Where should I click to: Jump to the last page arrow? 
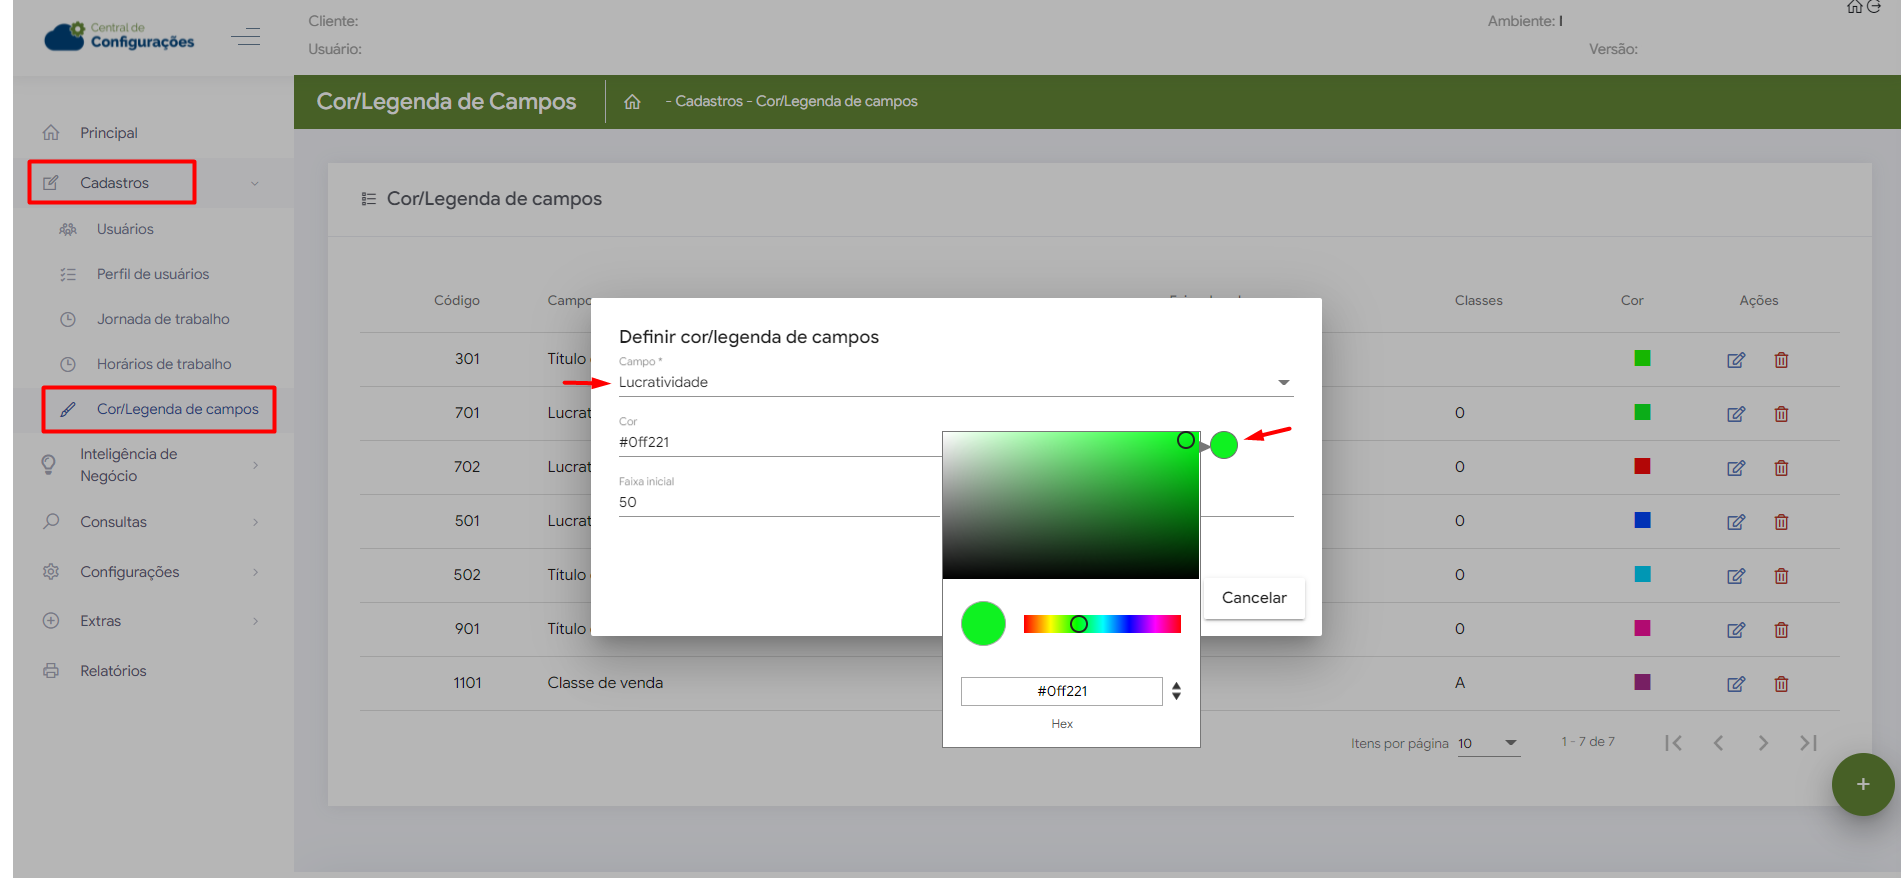(x=1808, y=743)
